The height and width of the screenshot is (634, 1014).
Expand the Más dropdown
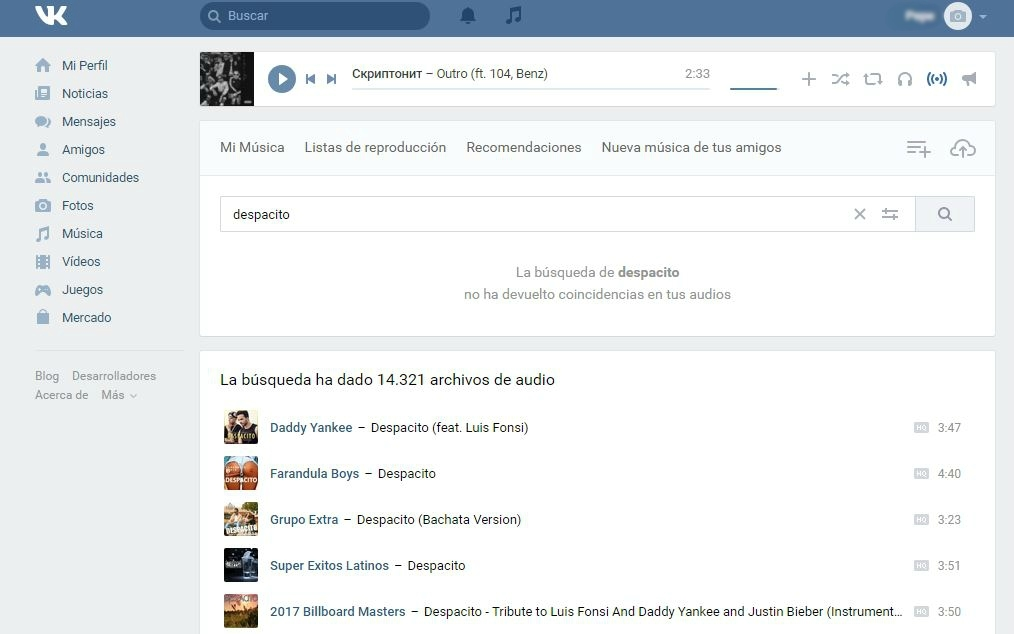tap(119, 395)
